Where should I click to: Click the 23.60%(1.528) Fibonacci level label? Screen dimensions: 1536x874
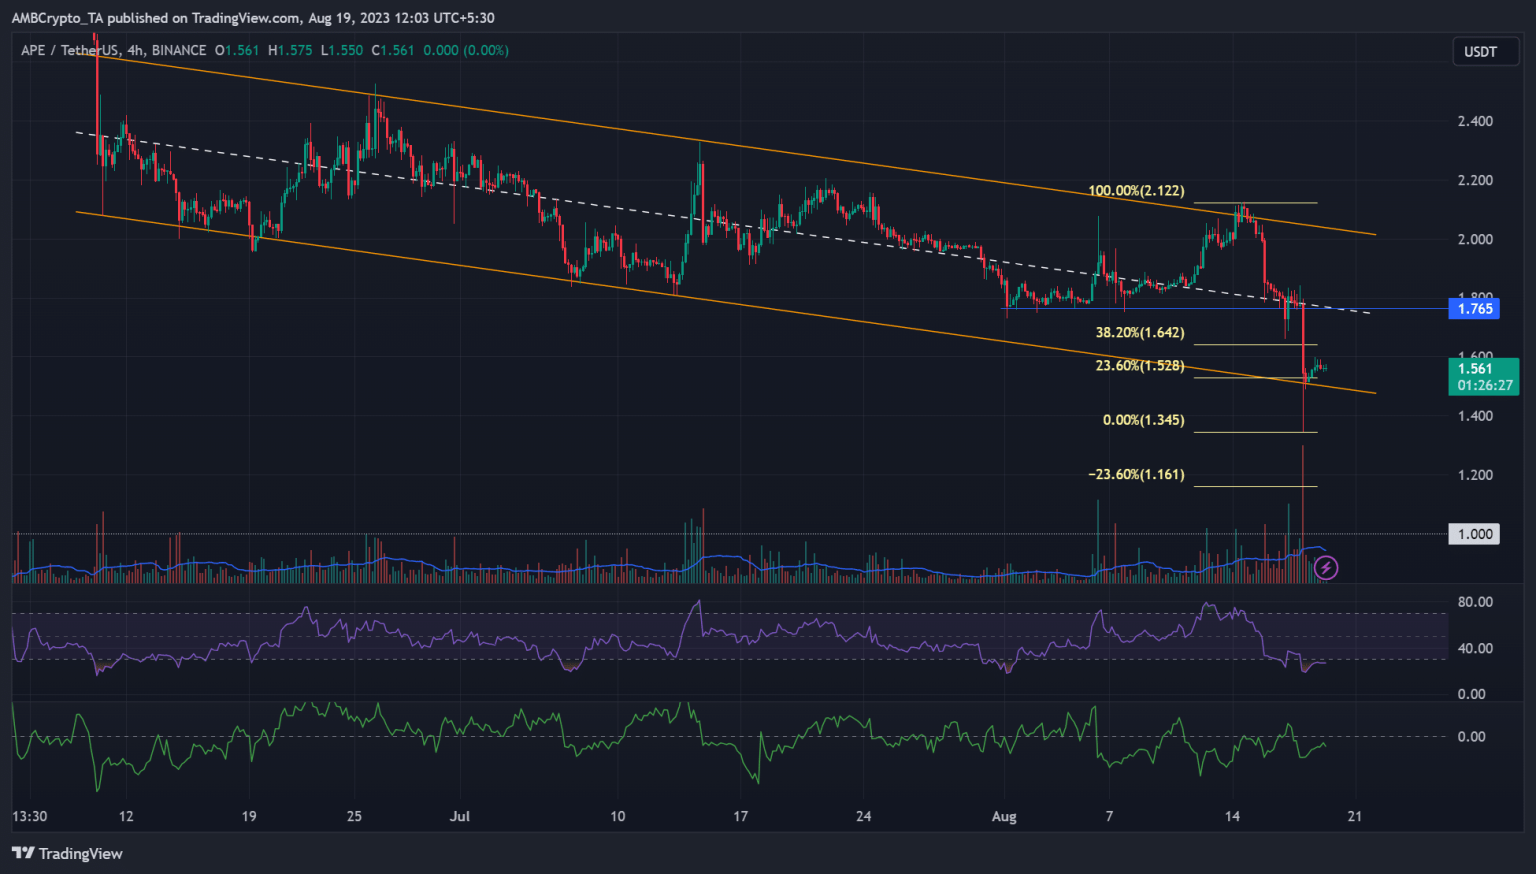1140,365
